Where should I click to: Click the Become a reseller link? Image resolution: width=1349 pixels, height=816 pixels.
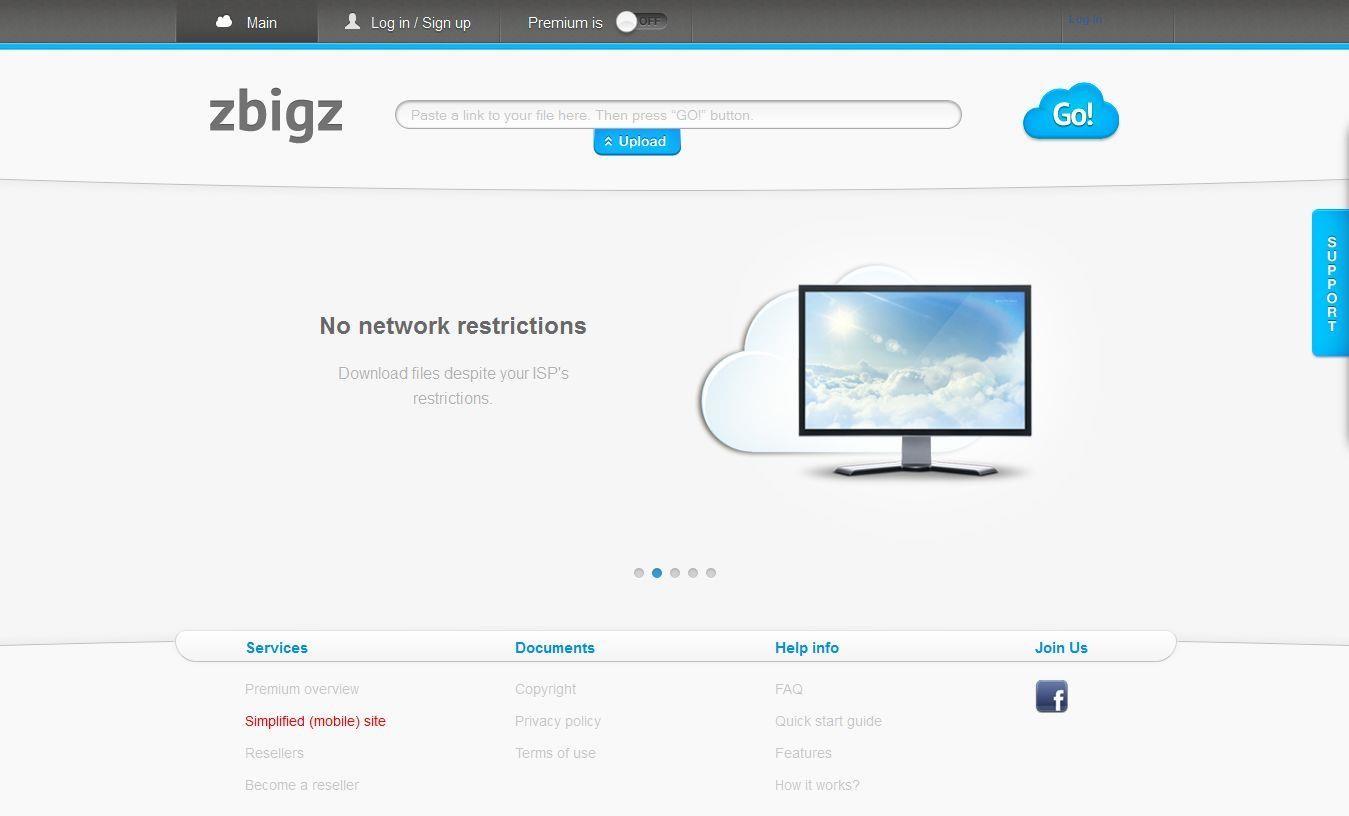click(x=302, y=785)
